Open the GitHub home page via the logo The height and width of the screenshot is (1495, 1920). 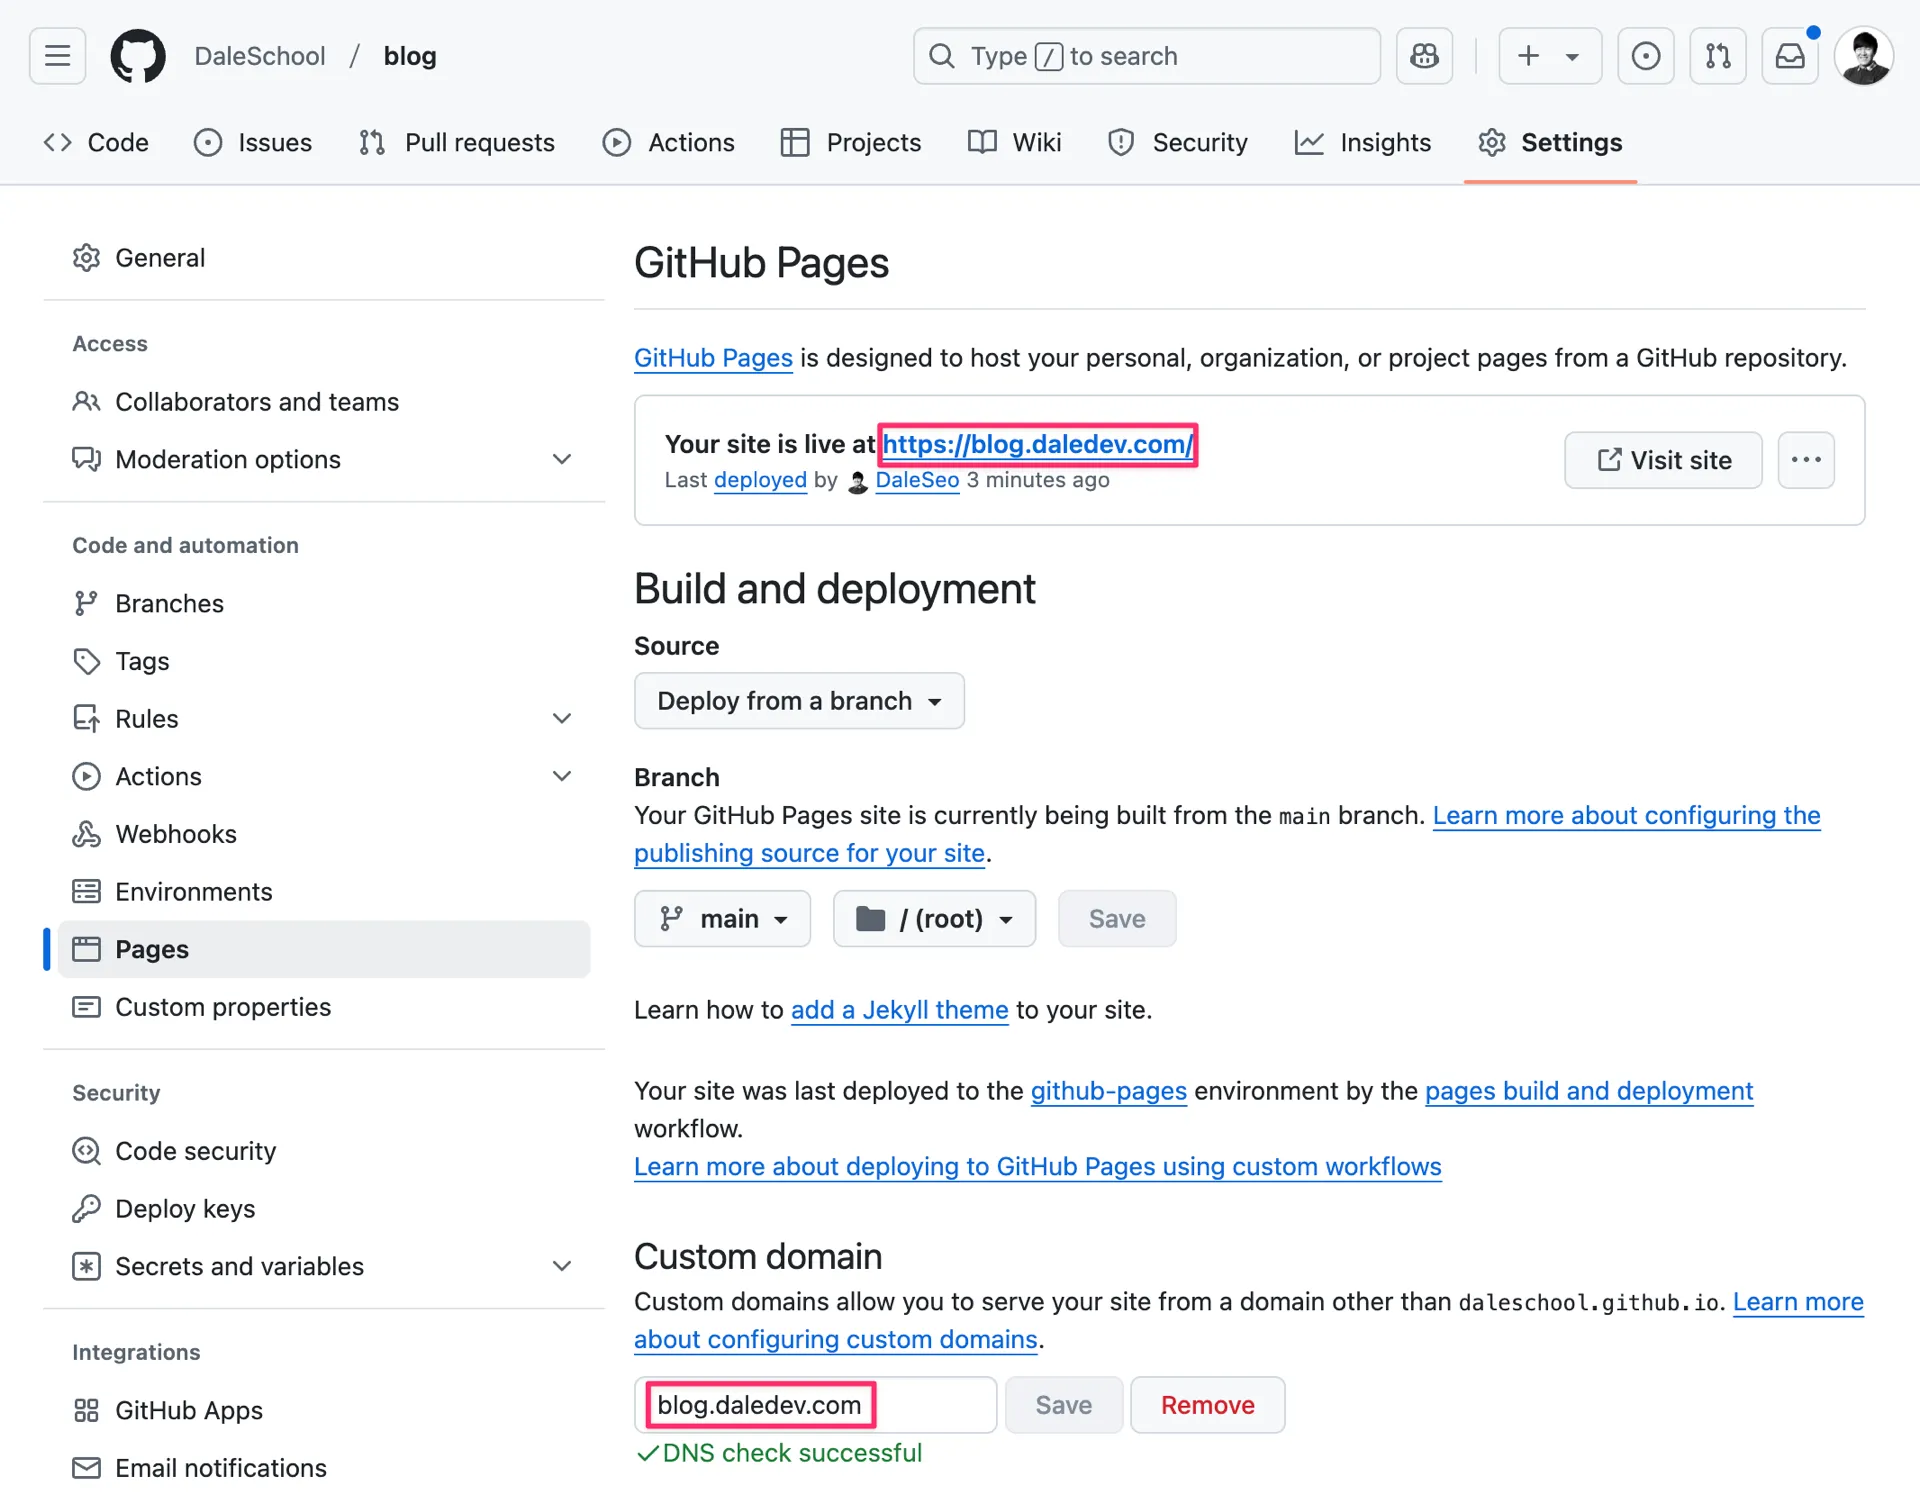137,56
